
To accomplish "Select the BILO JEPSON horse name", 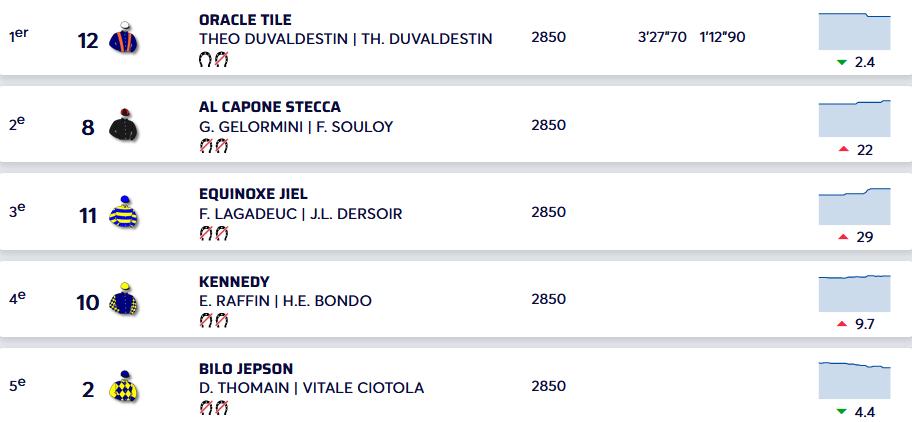I will point(246,369).
